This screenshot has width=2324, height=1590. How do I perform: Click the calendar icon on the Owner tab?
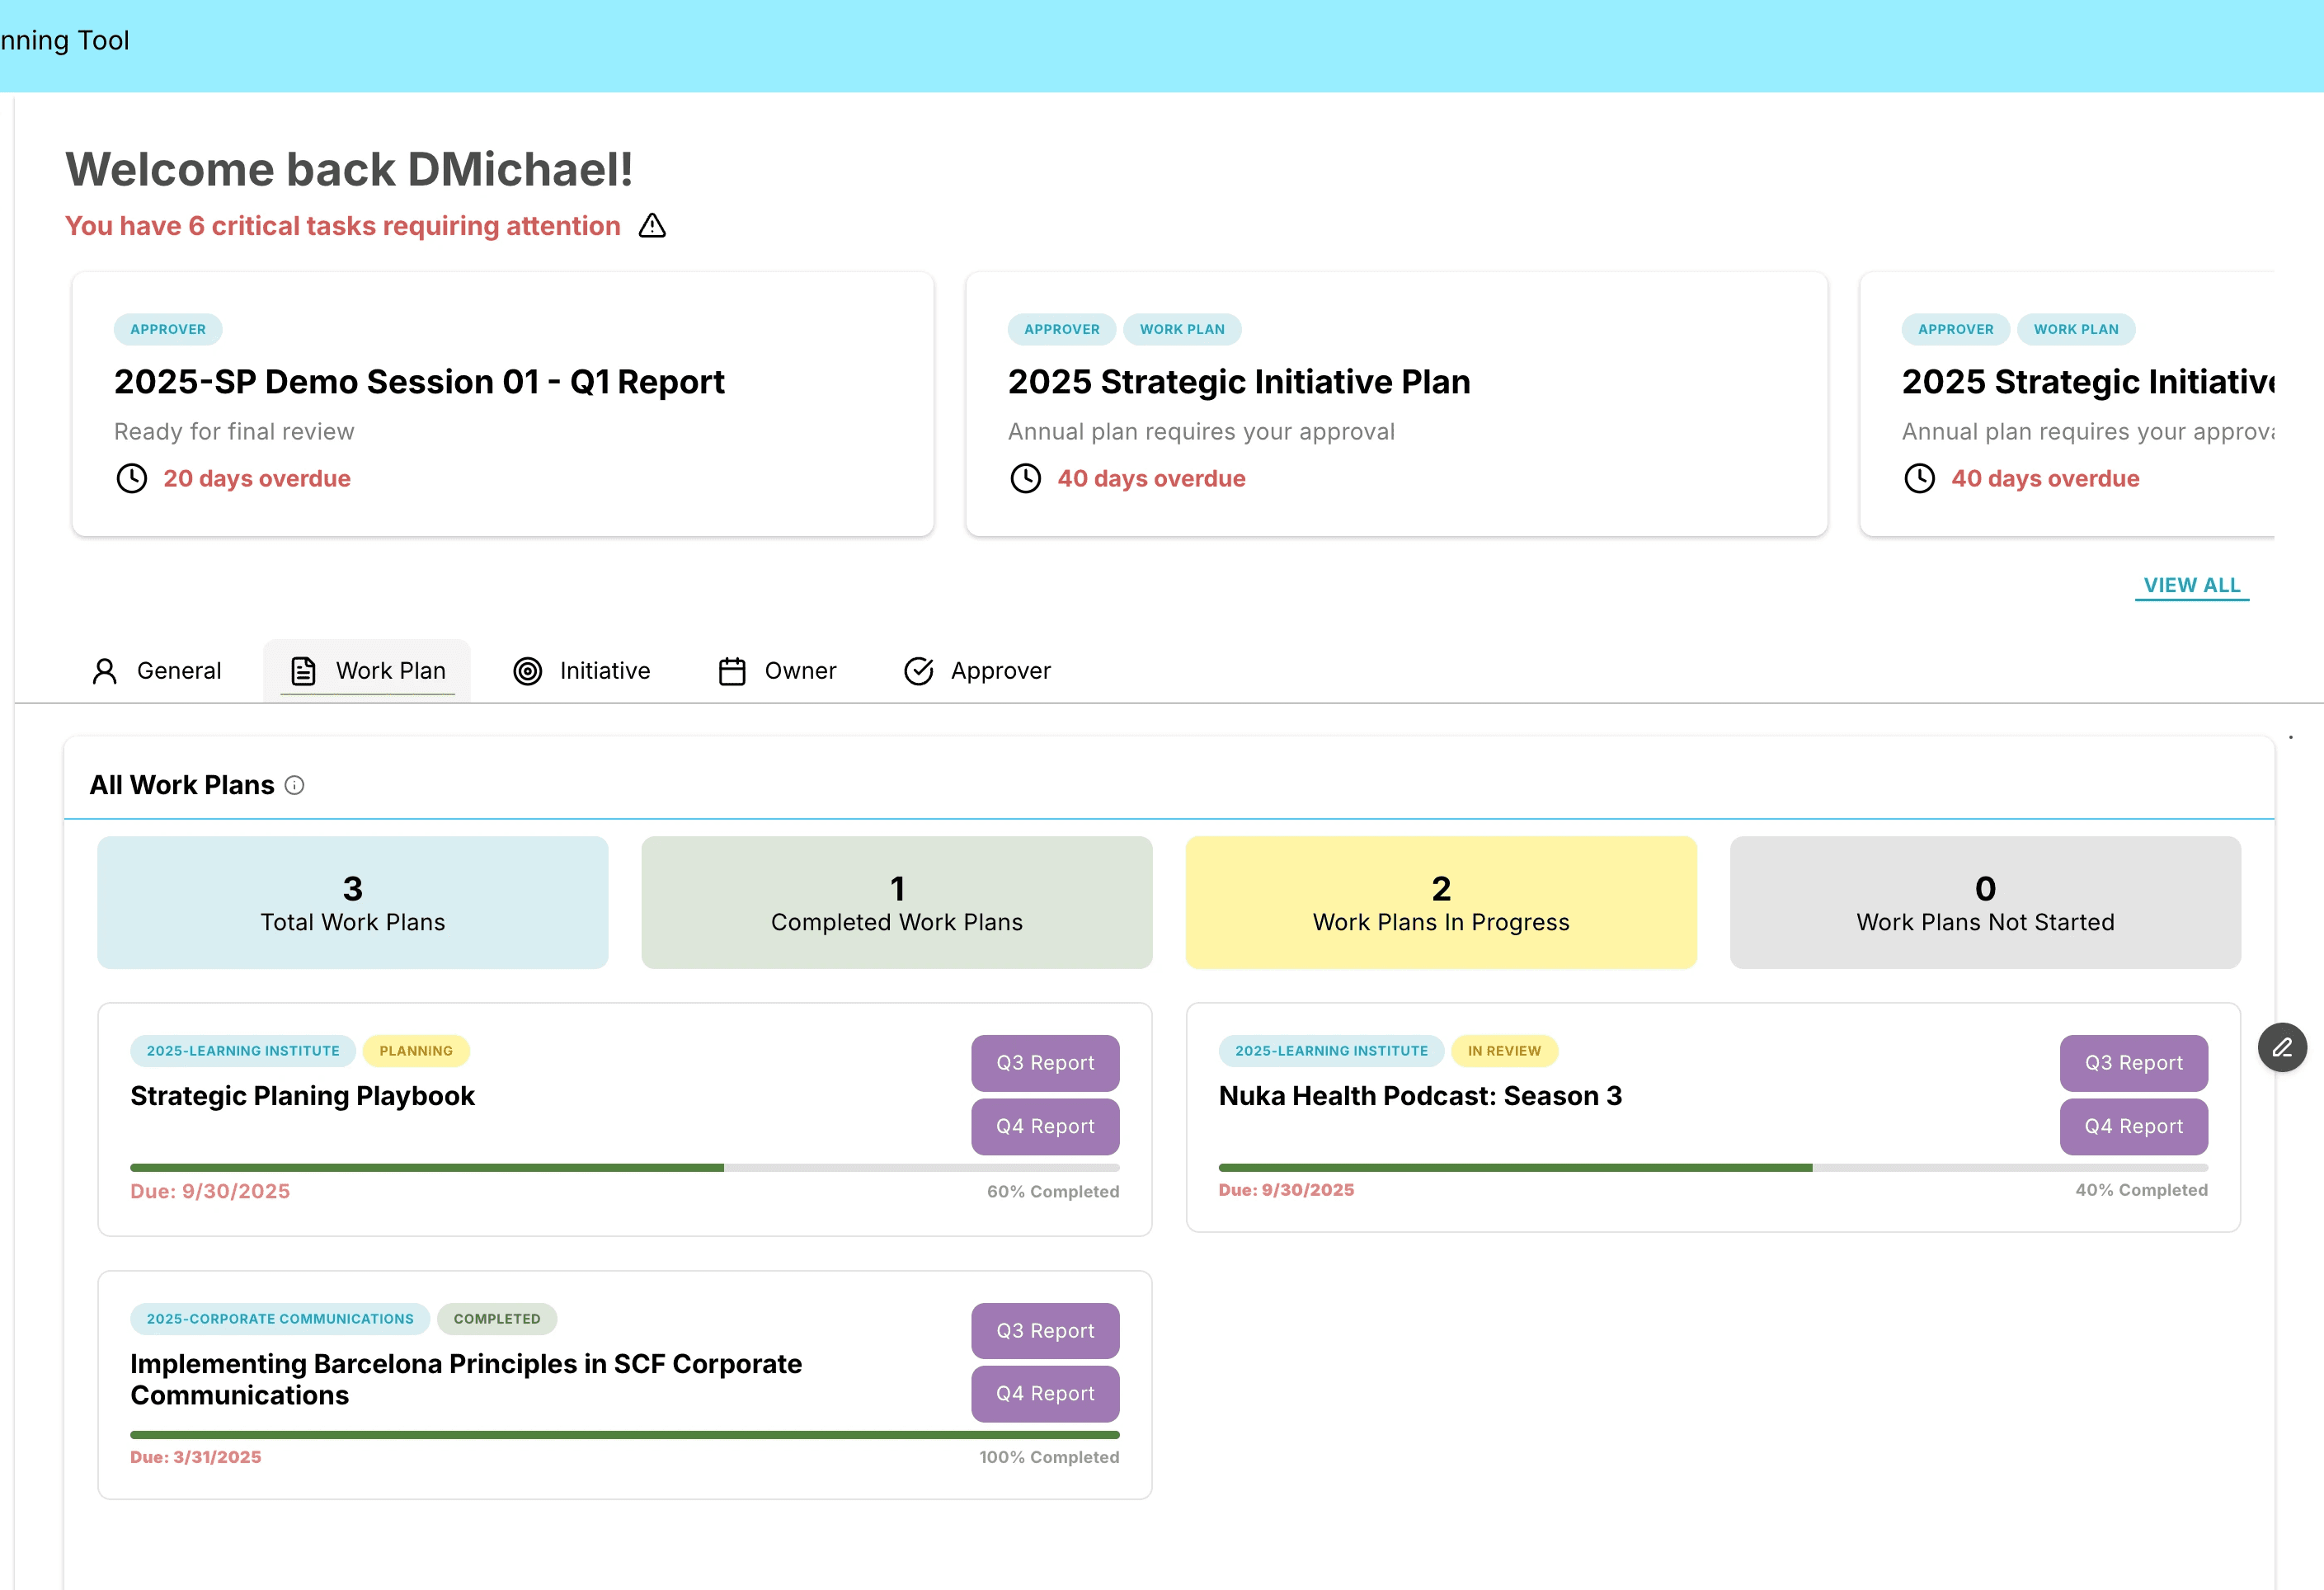click(x=732, y=671)
